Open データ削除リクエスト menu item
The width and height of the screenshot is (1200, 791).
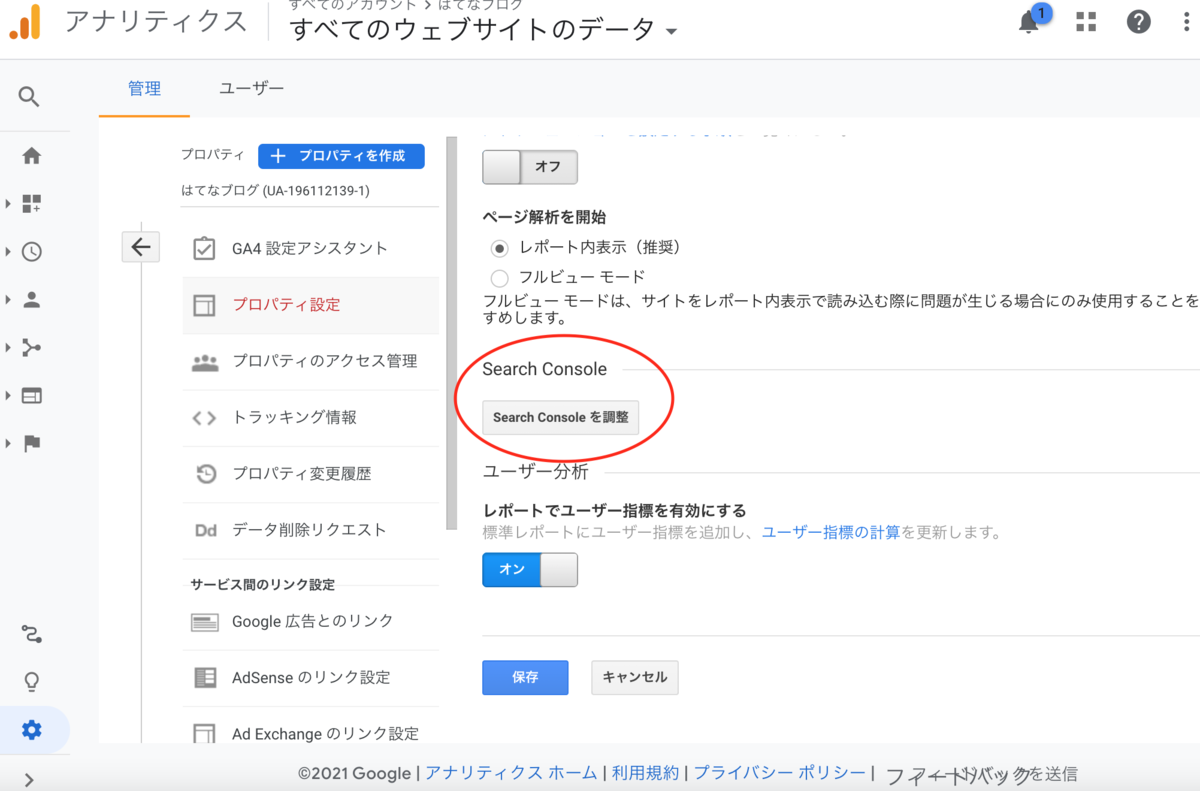tap(310, 530)
